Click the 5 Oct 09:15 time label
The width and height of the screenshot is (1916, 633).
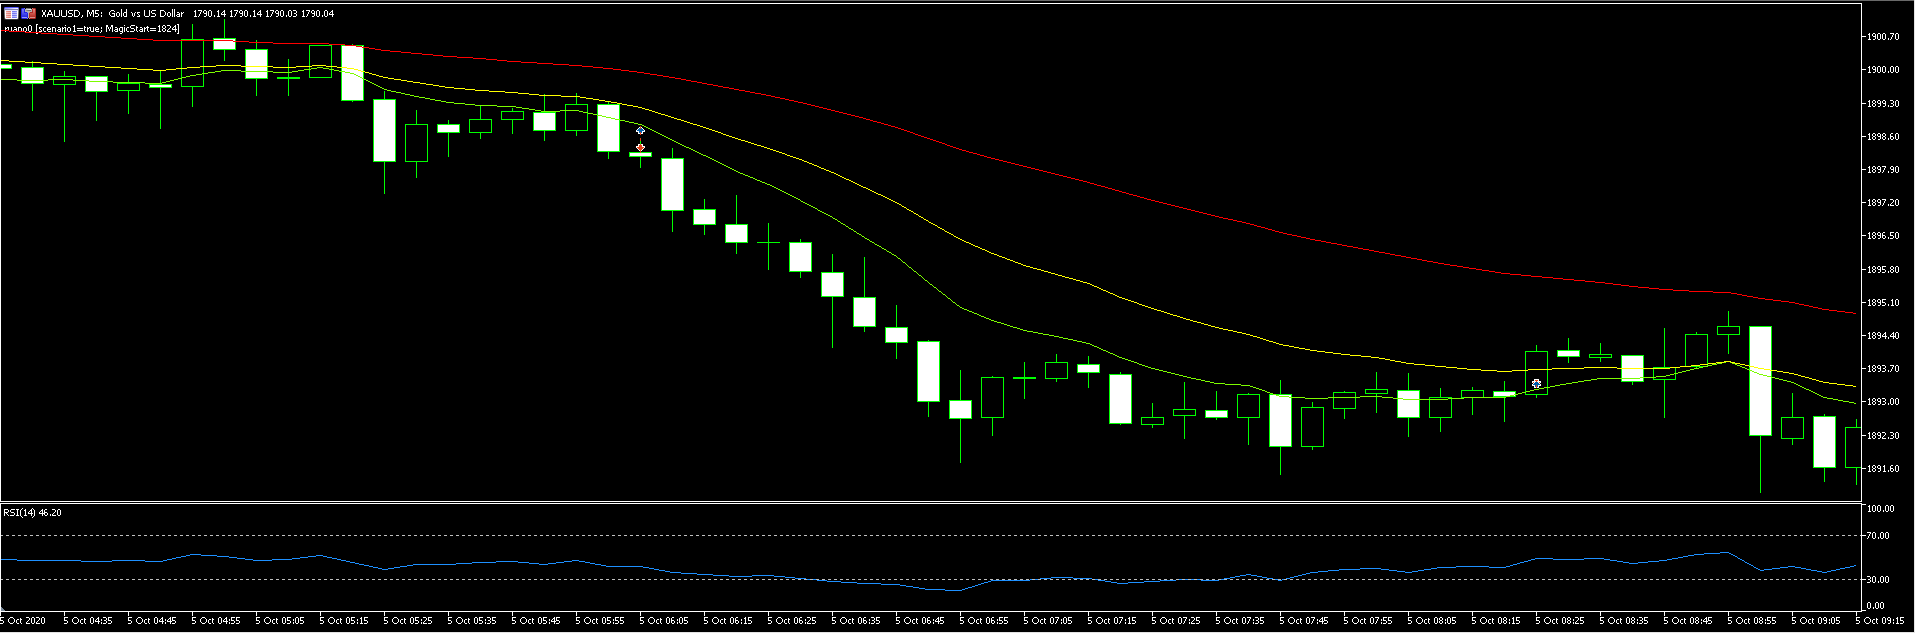(x=1880, y=621)
